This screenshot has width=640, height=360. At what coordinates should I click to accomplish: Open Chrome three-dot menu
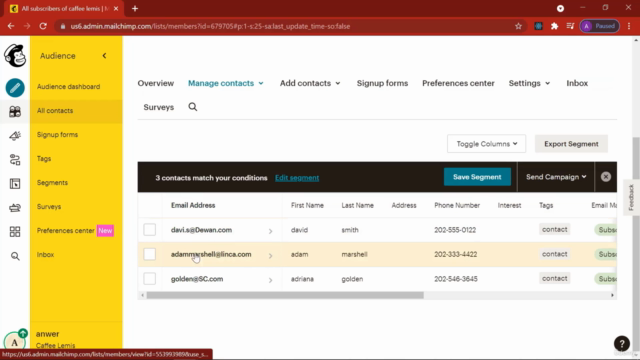(629, 26)
